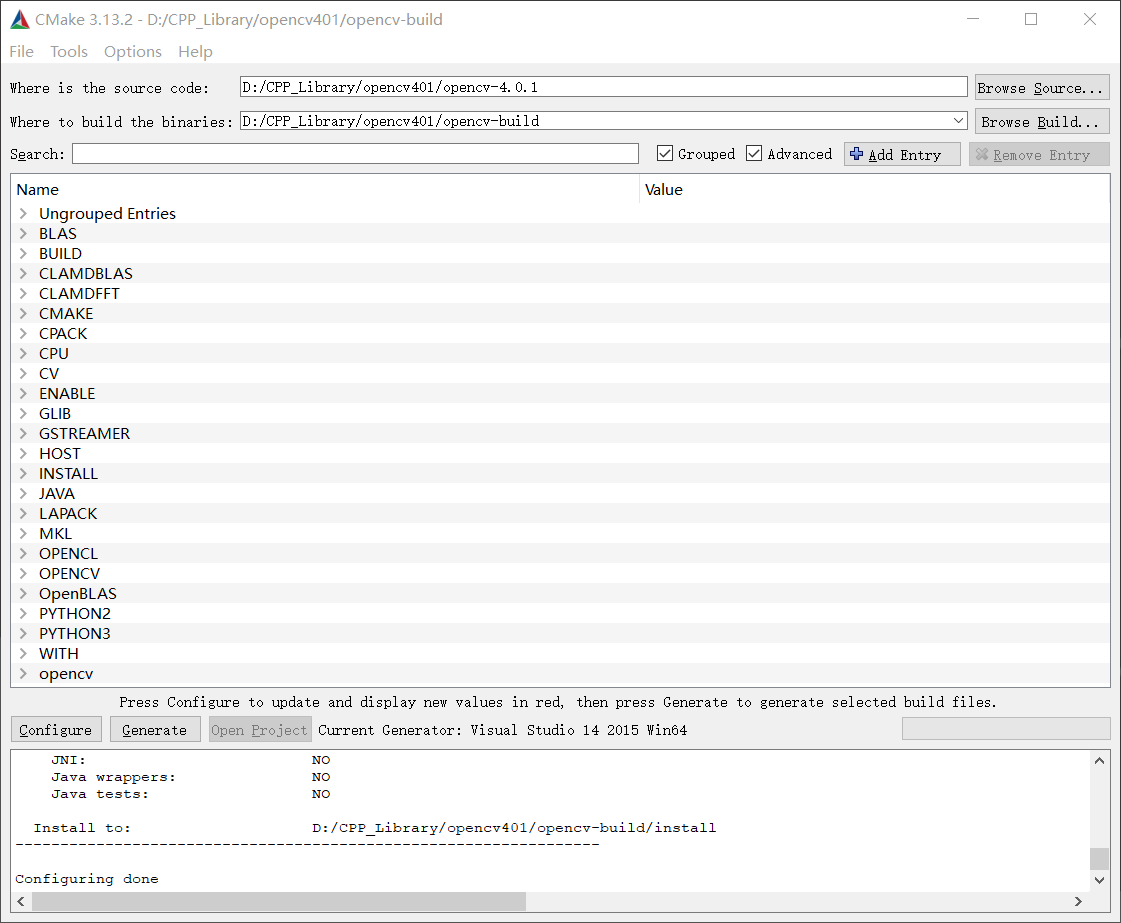This screenshot has width=1121, height=923.
Task: Select the ENABLE group in the tree
Action: coord(67,393)
